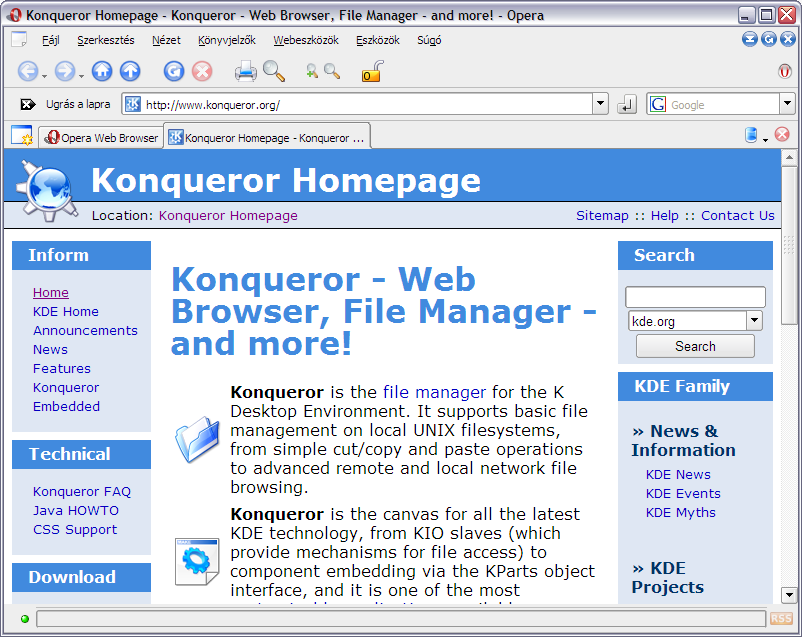Open the Könyvjelzők menu

227,40
